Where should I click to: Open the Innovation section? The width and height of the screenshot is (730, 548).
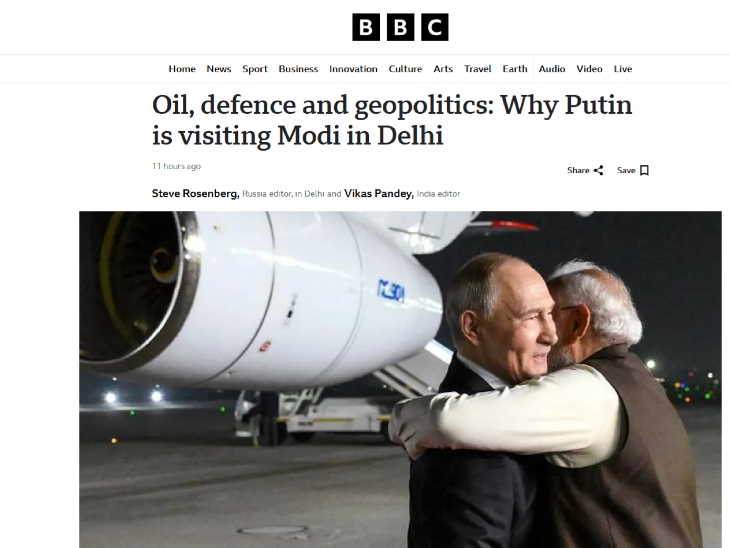pos(353,69)
